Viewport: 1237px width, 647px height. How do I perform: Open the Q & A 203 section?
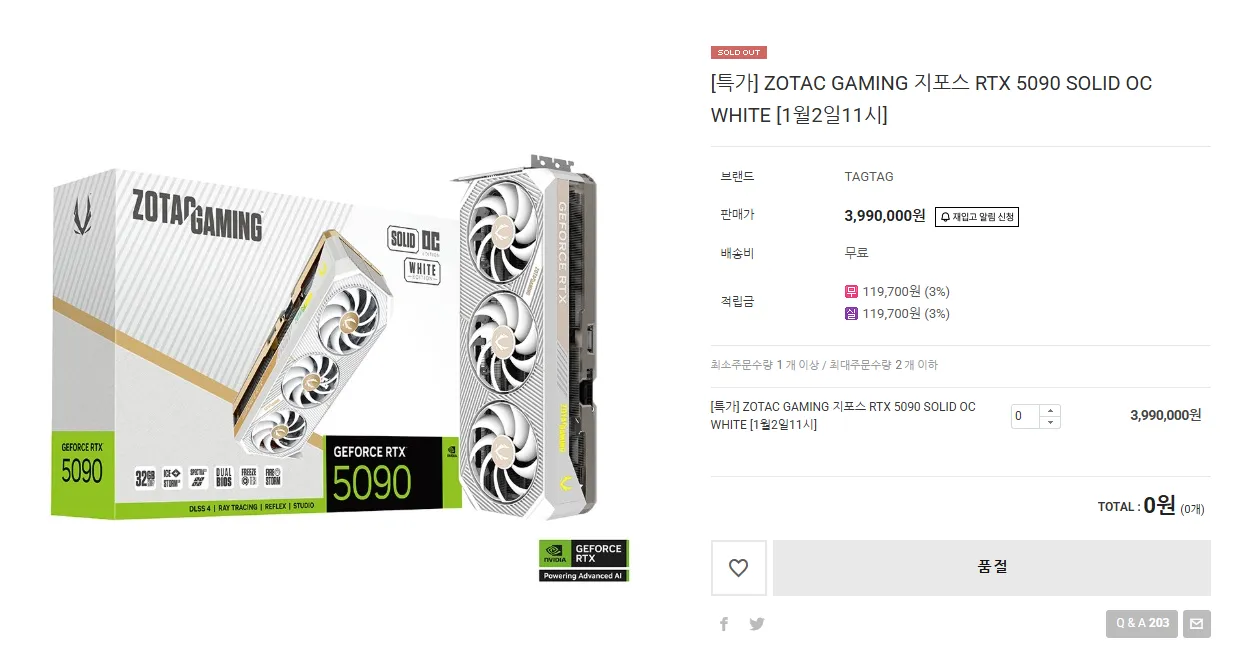click(x=1142, y=623)
